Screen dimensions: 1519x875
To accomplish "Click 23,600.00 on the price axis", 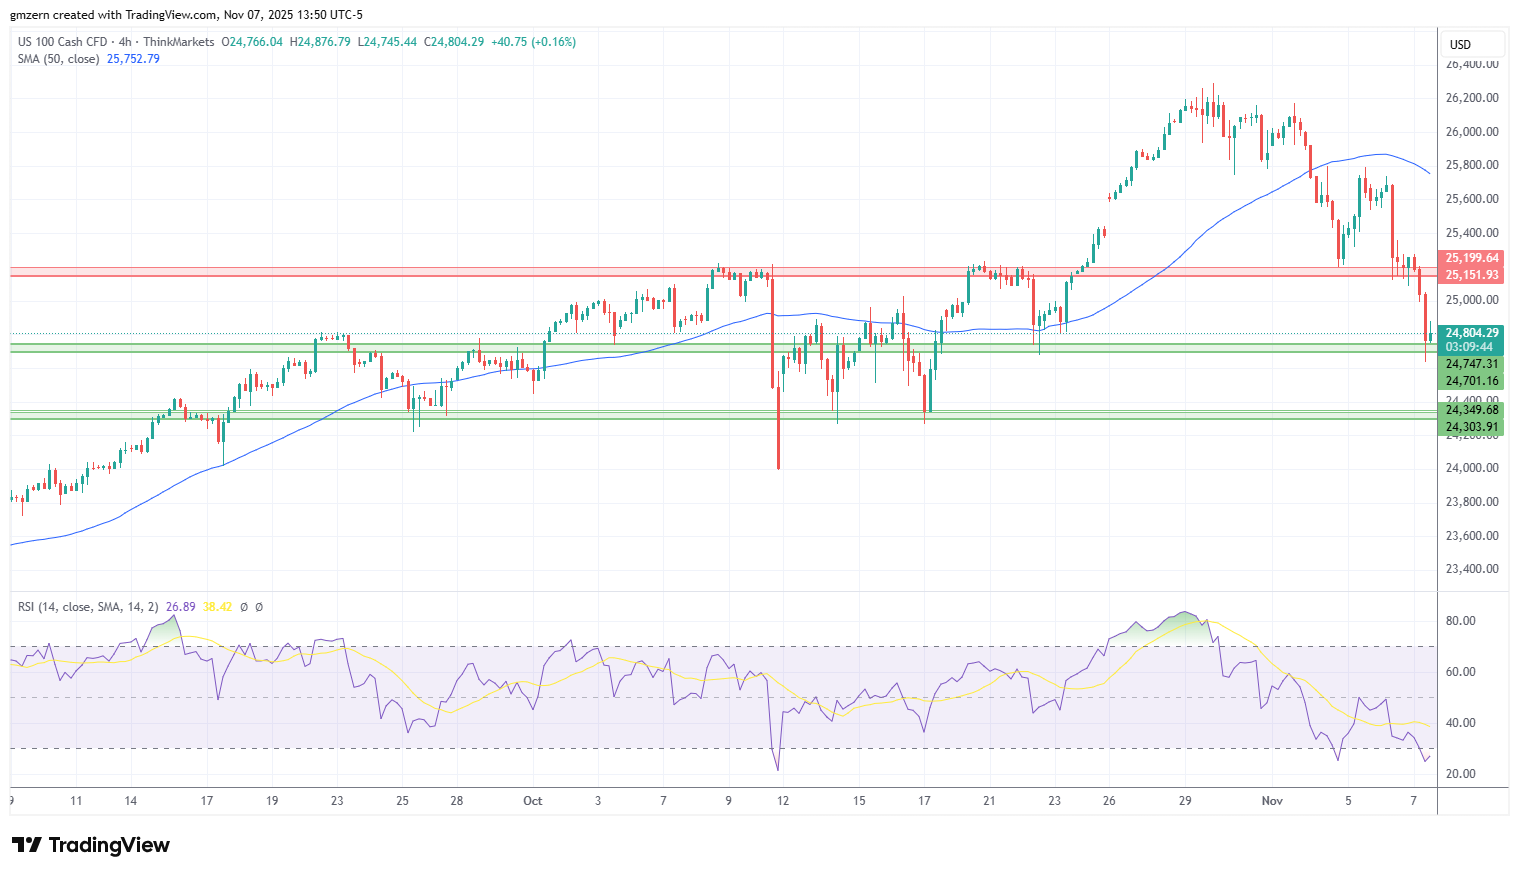I will 1472,536.
